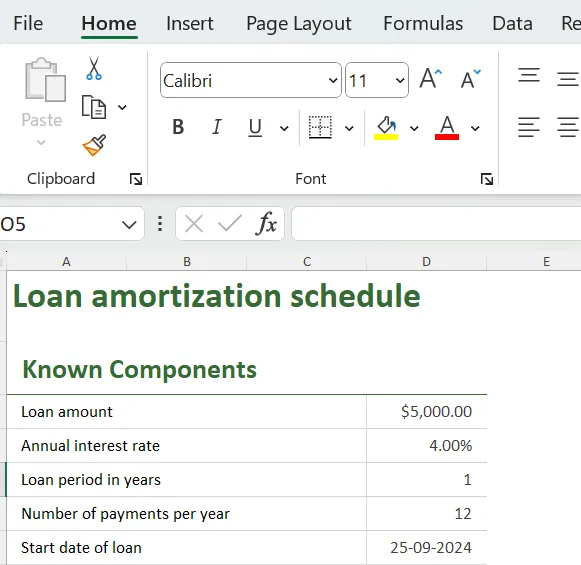
Task: Select column A header
Action: (66, 262)
